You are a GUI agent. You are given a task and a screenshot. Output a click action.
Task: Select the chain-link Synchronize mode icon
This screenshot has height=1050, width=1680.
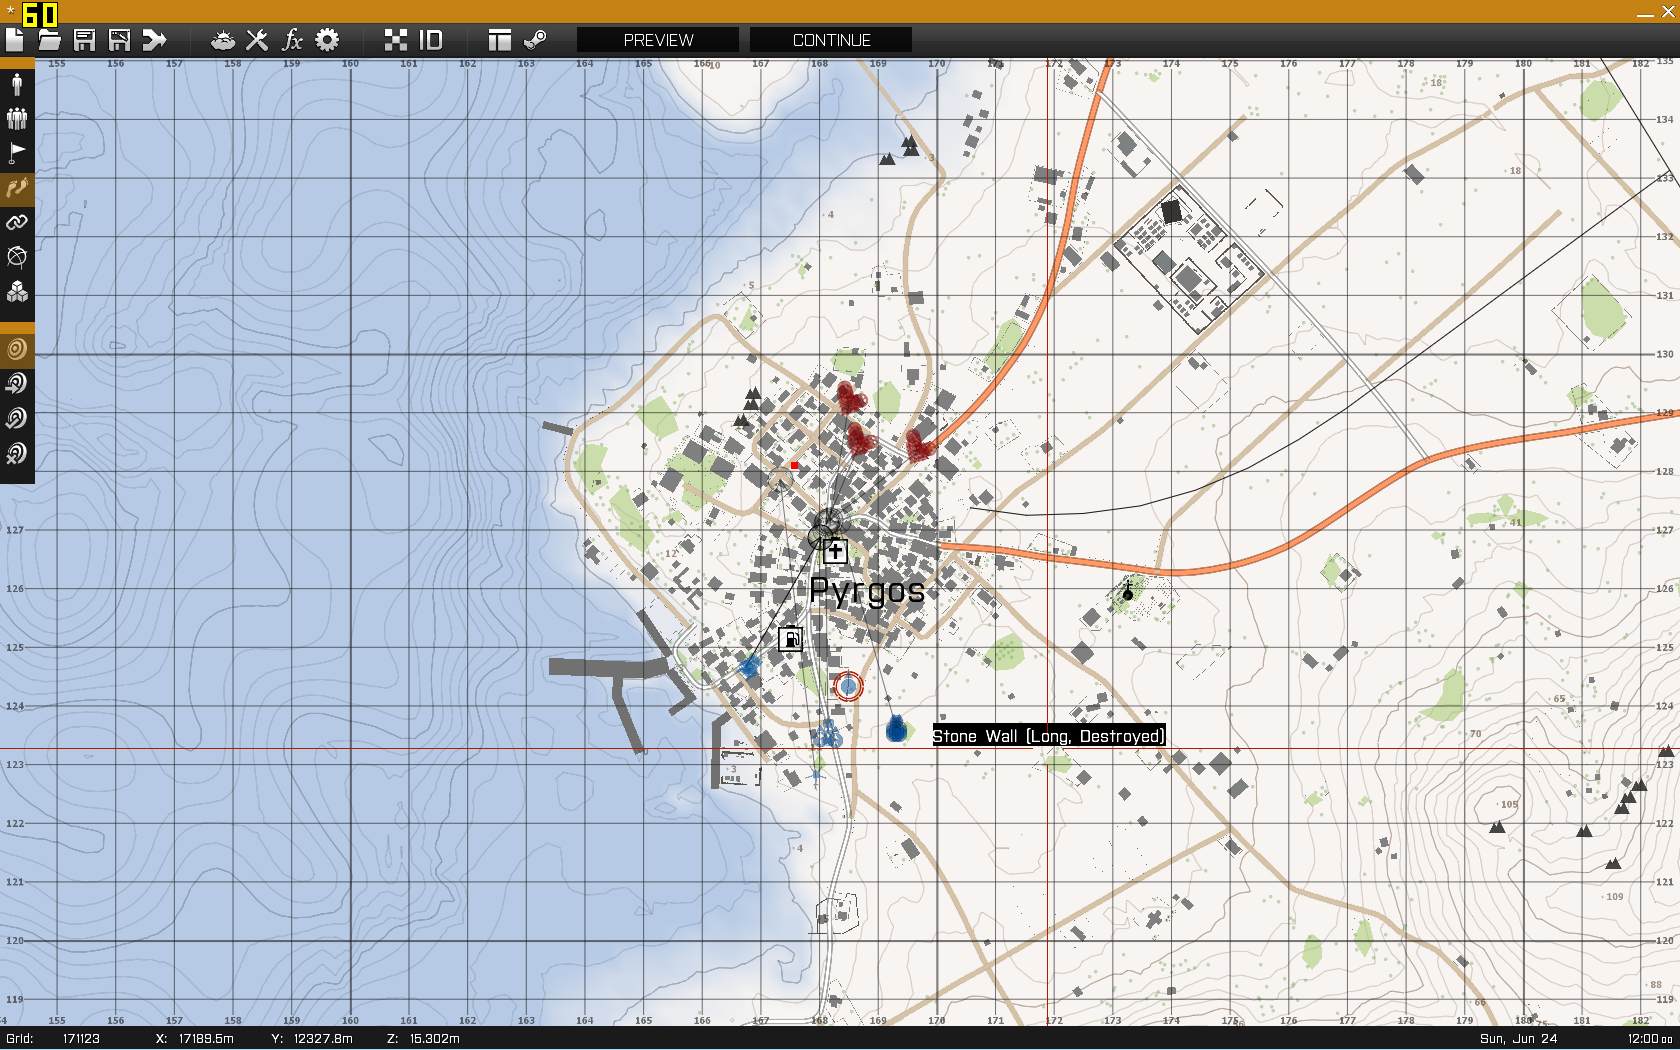17,222
